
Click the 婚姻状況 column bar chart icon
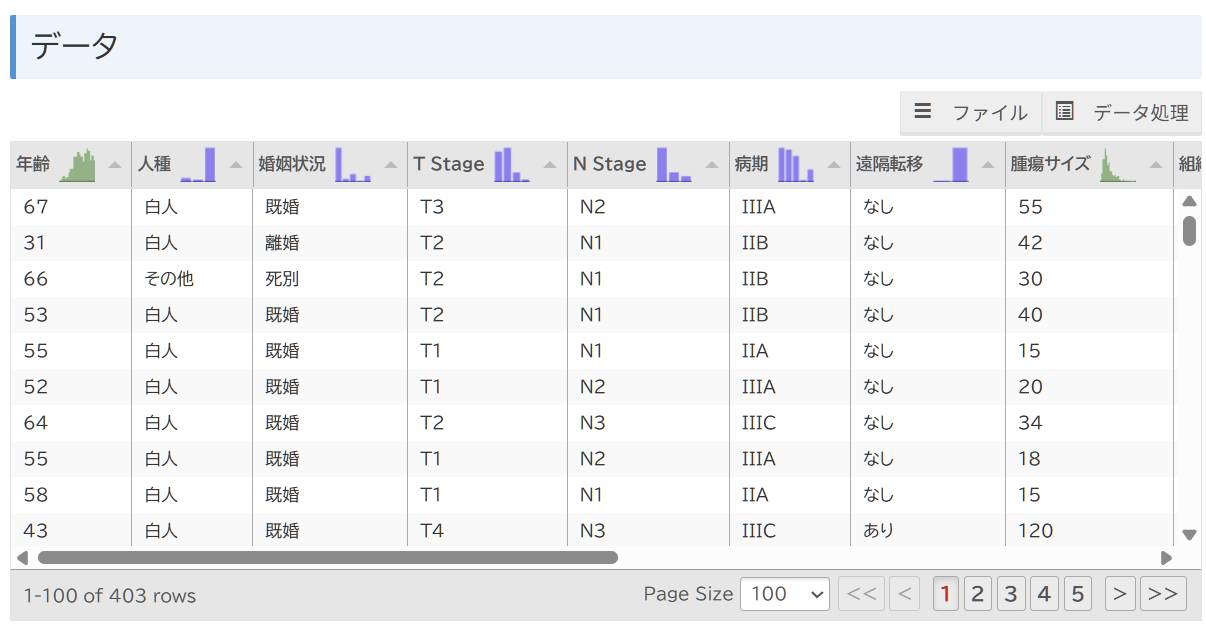tap(353, 165)
